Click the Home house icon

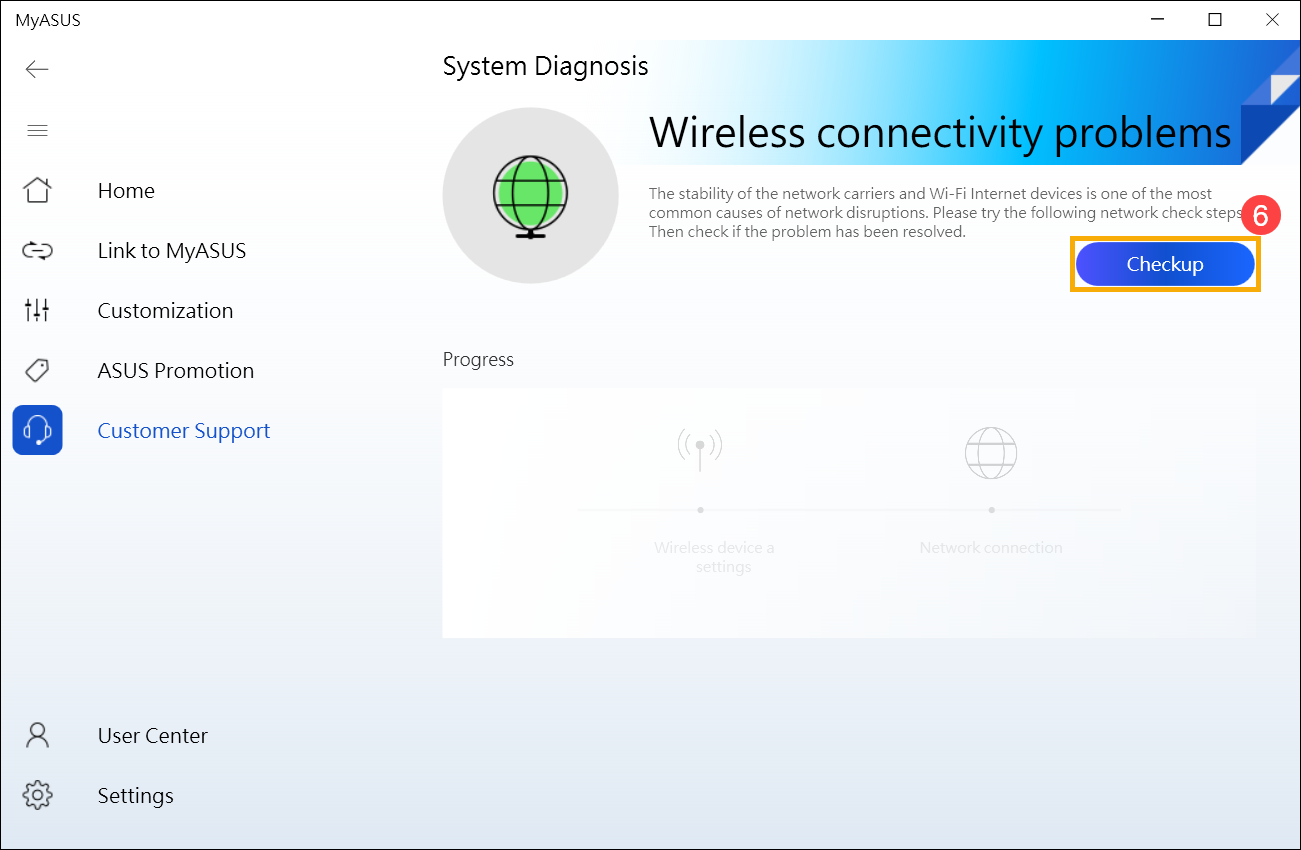(x=37, y=190)
